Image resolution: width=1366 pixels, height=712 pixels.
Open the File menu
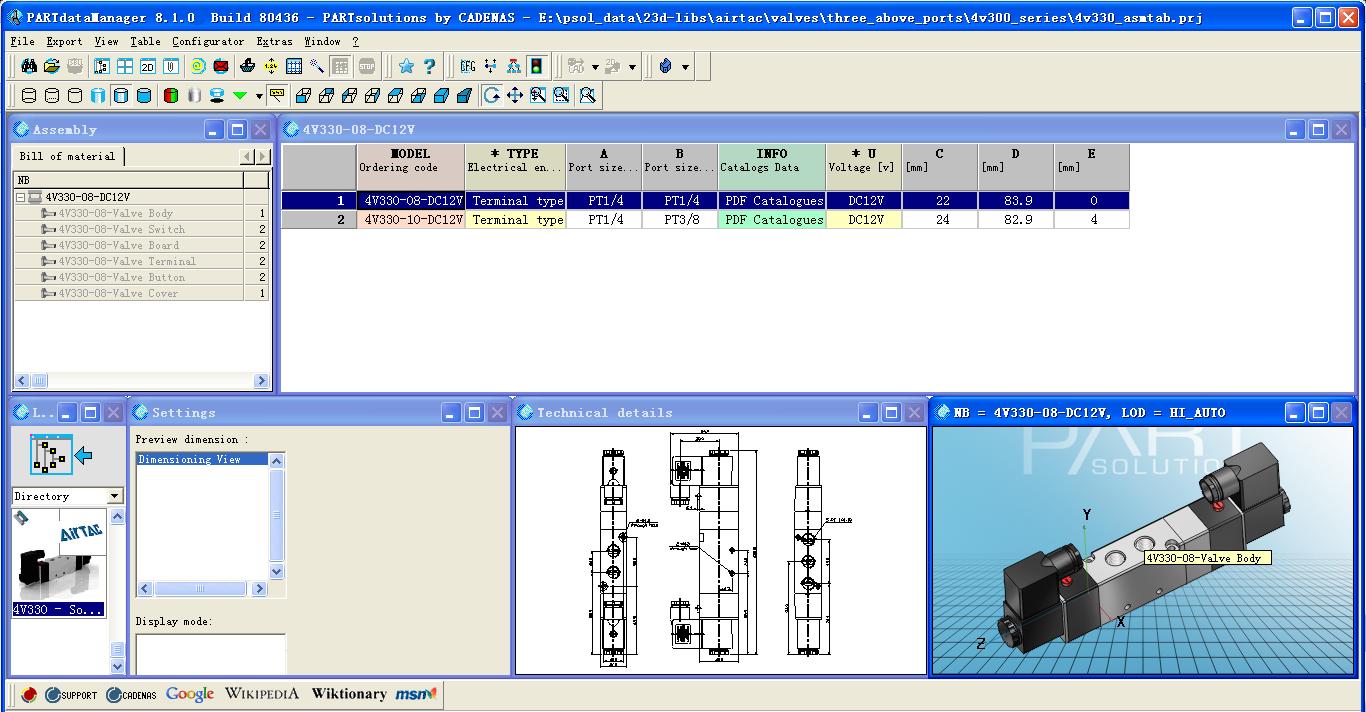(22, 41)
